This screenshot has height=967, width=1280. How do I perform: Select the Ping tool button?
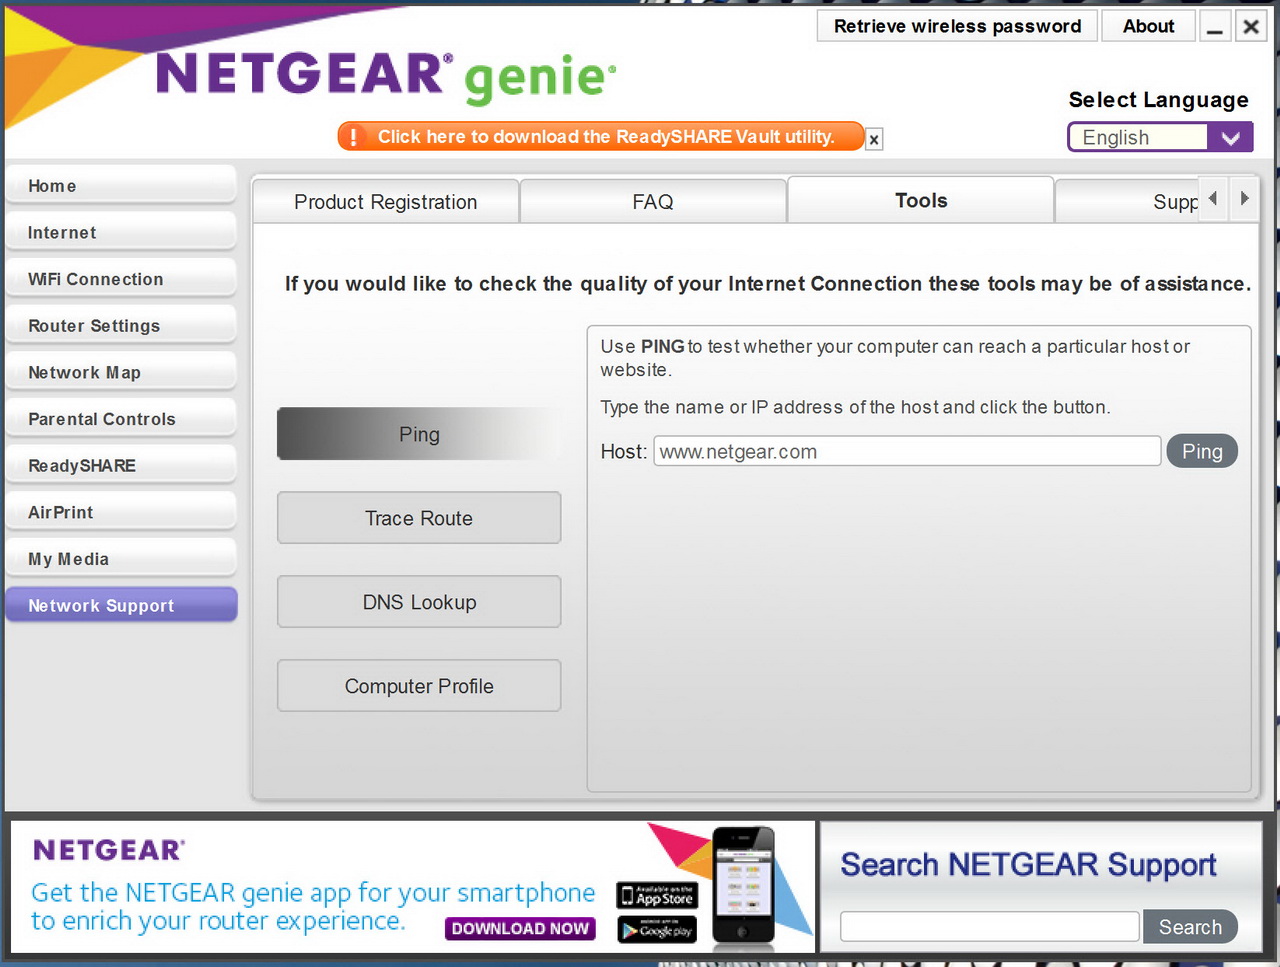click(419, 434)
